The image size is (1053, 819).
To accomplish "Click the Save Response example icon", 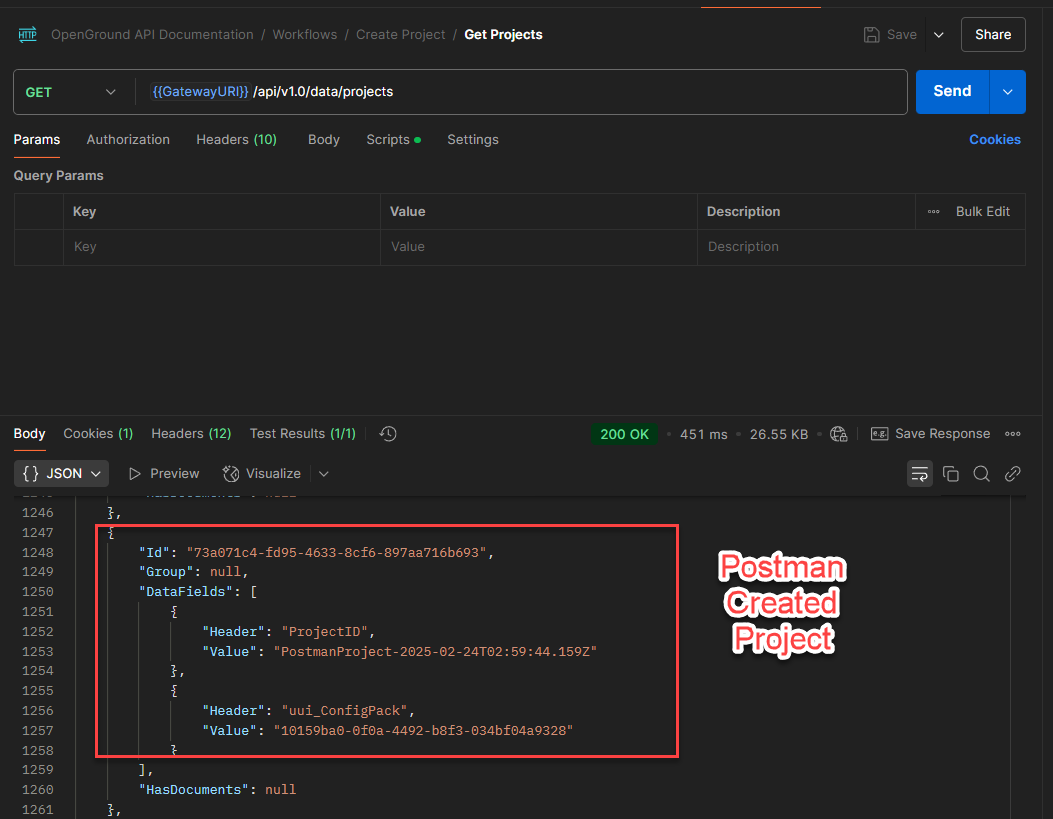I will 879,434.
